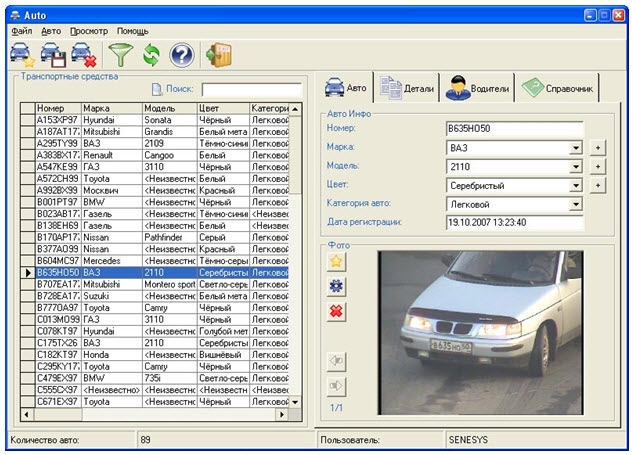Screen dimensions: 633x455
Task: Open the Помощь menu
Action: pyautogui.click(x=133, y=31)
